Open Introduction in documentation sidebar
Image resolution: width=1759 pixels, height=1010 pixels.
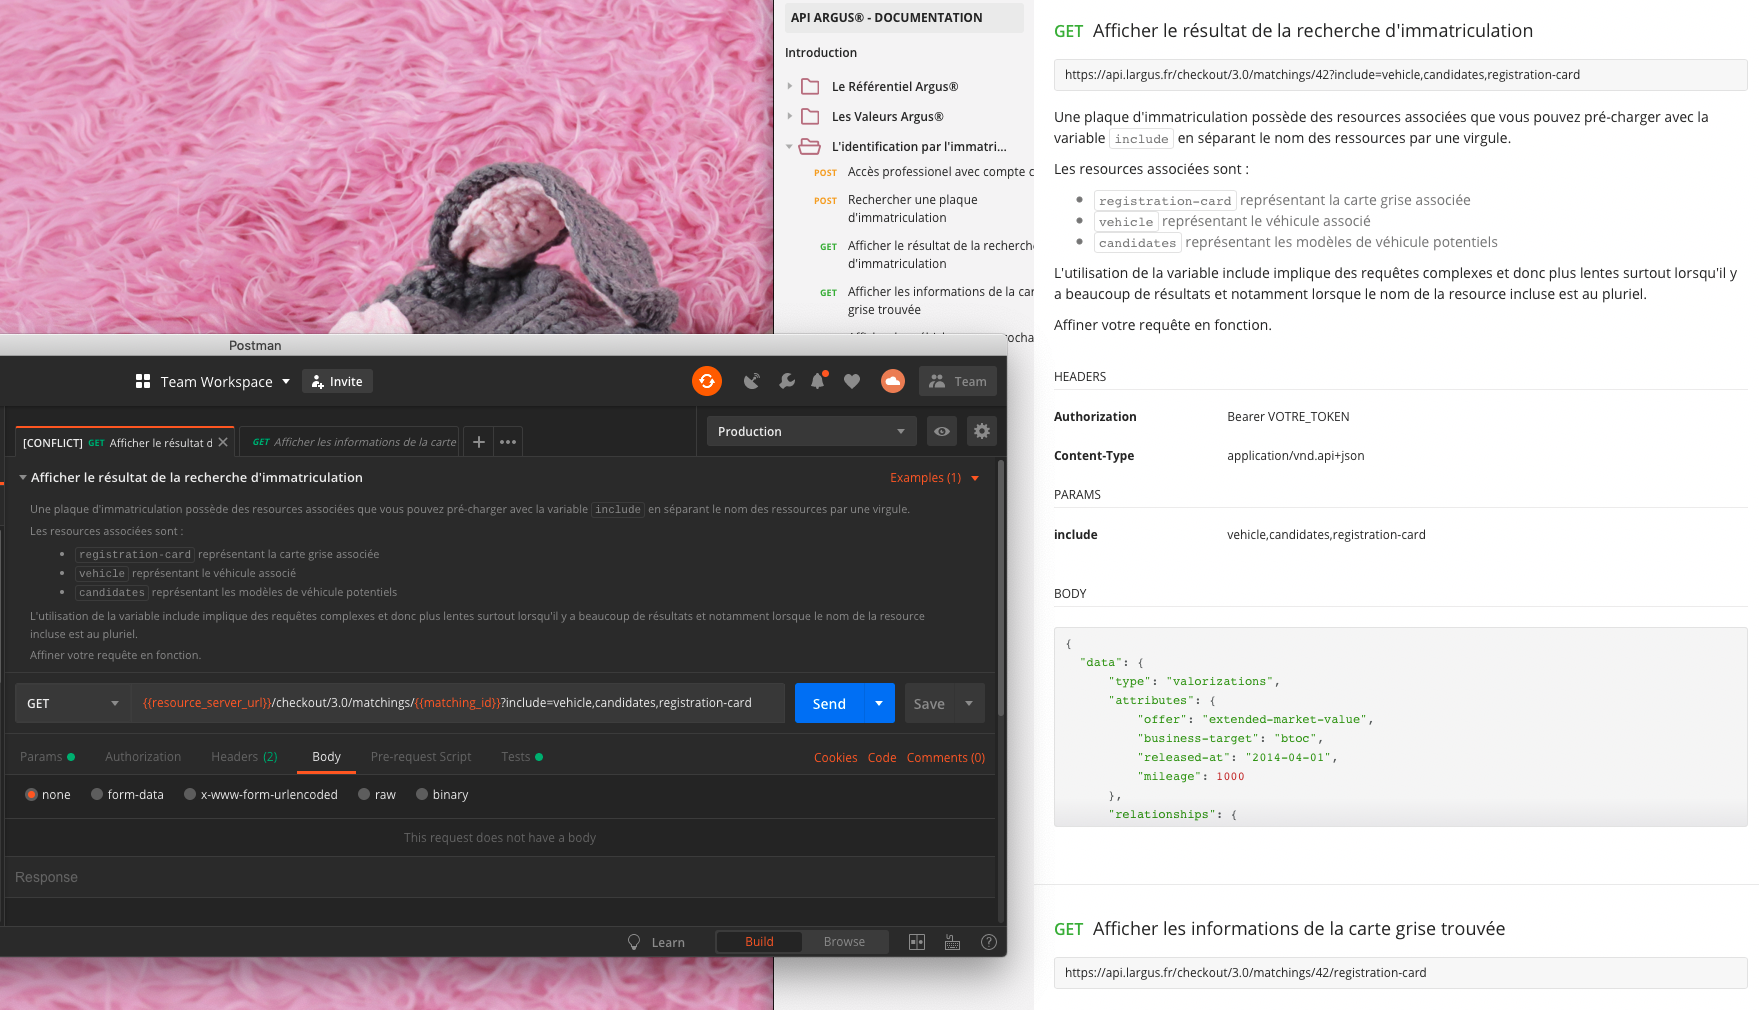coord(821,53)
